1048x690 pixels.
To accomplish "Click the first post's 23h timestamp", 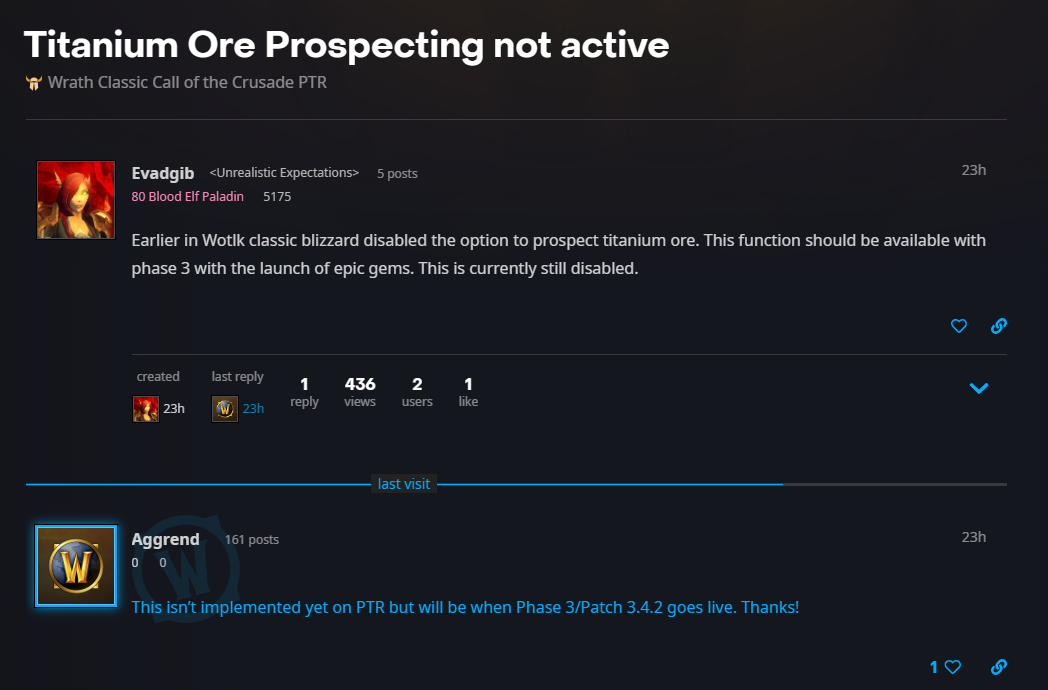I will pos(974,170).
